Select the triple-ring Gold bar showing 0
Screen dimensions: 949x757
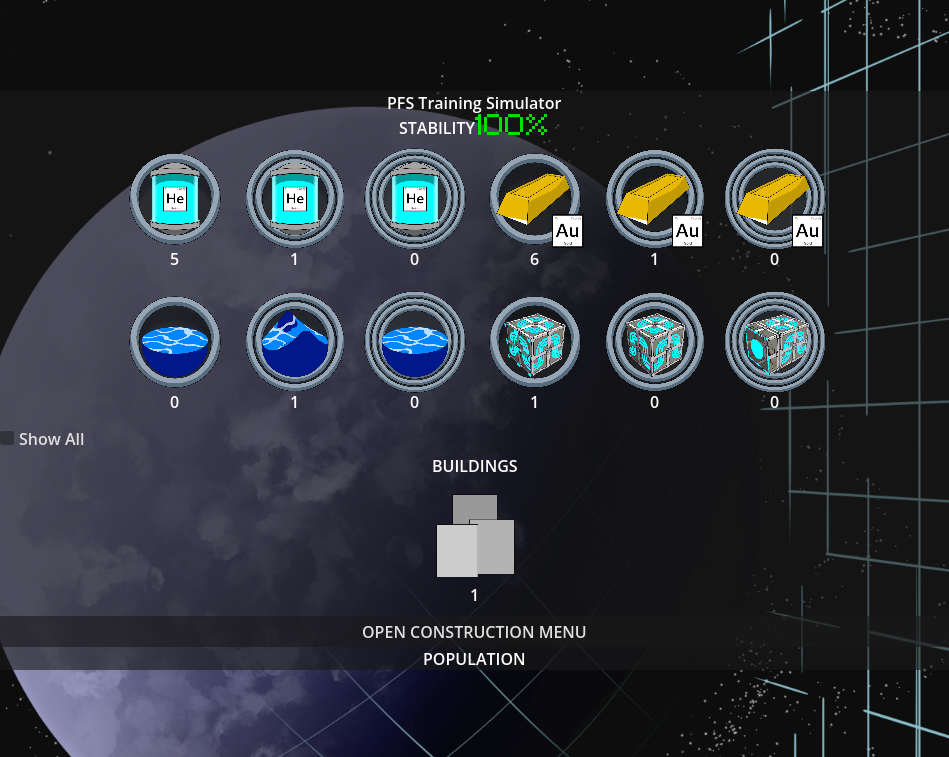775,198
